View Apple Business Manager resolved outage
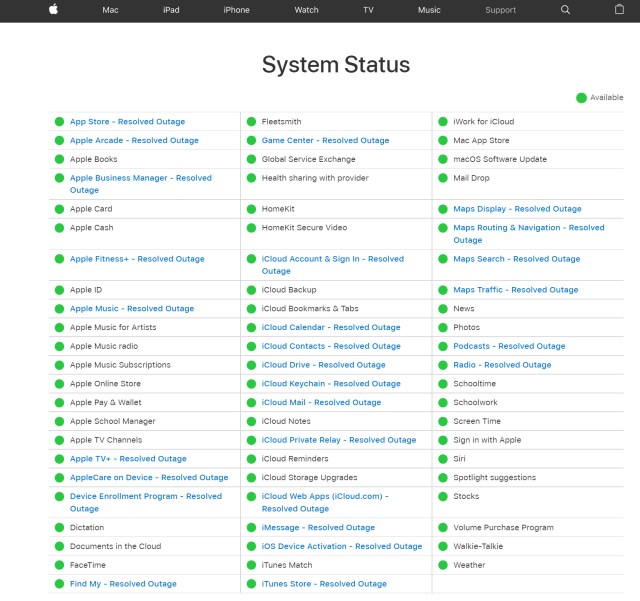Image resolution: width=640 pixels, height=601 pixels. point(141,184)
